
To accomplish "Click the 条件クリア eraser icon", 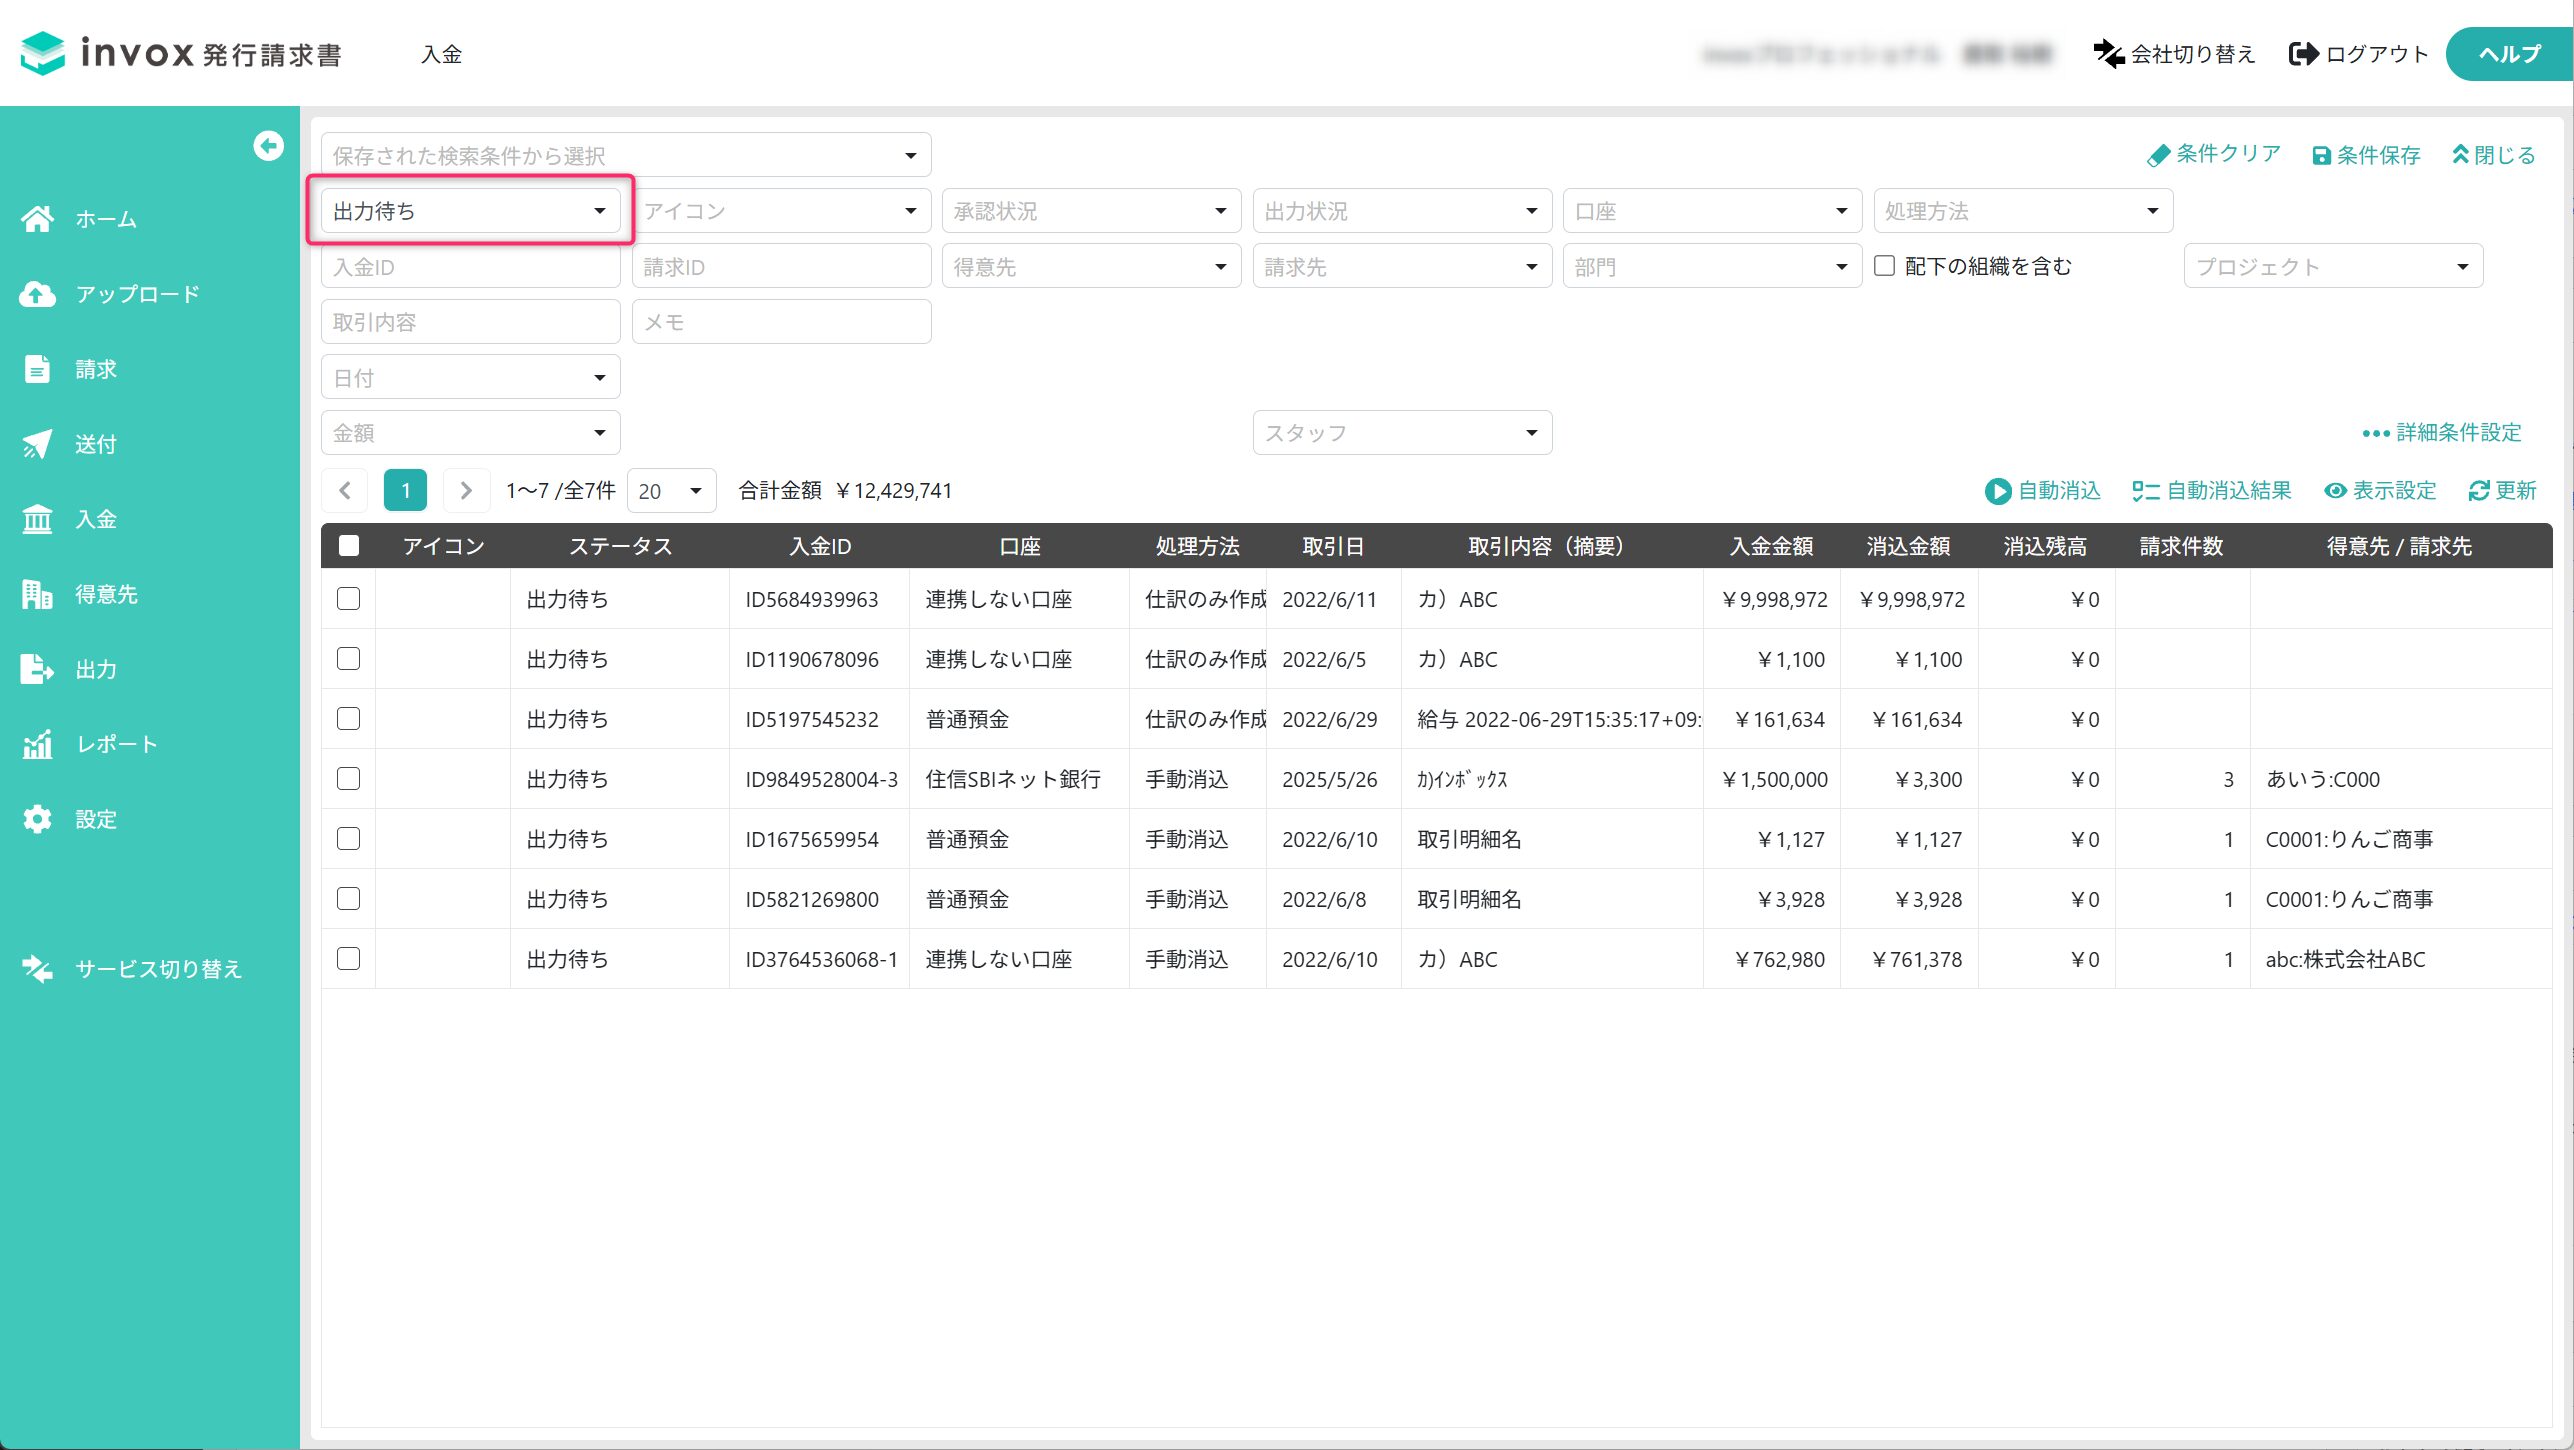I will tap(2158, 155).
